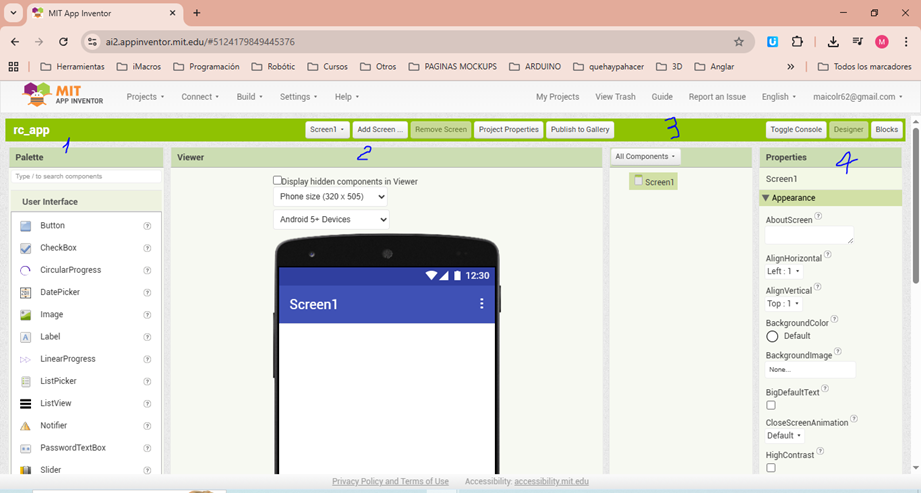Click the help icon next to Label
Viewport: 921px width, 493px height.
tap(147, 337)
